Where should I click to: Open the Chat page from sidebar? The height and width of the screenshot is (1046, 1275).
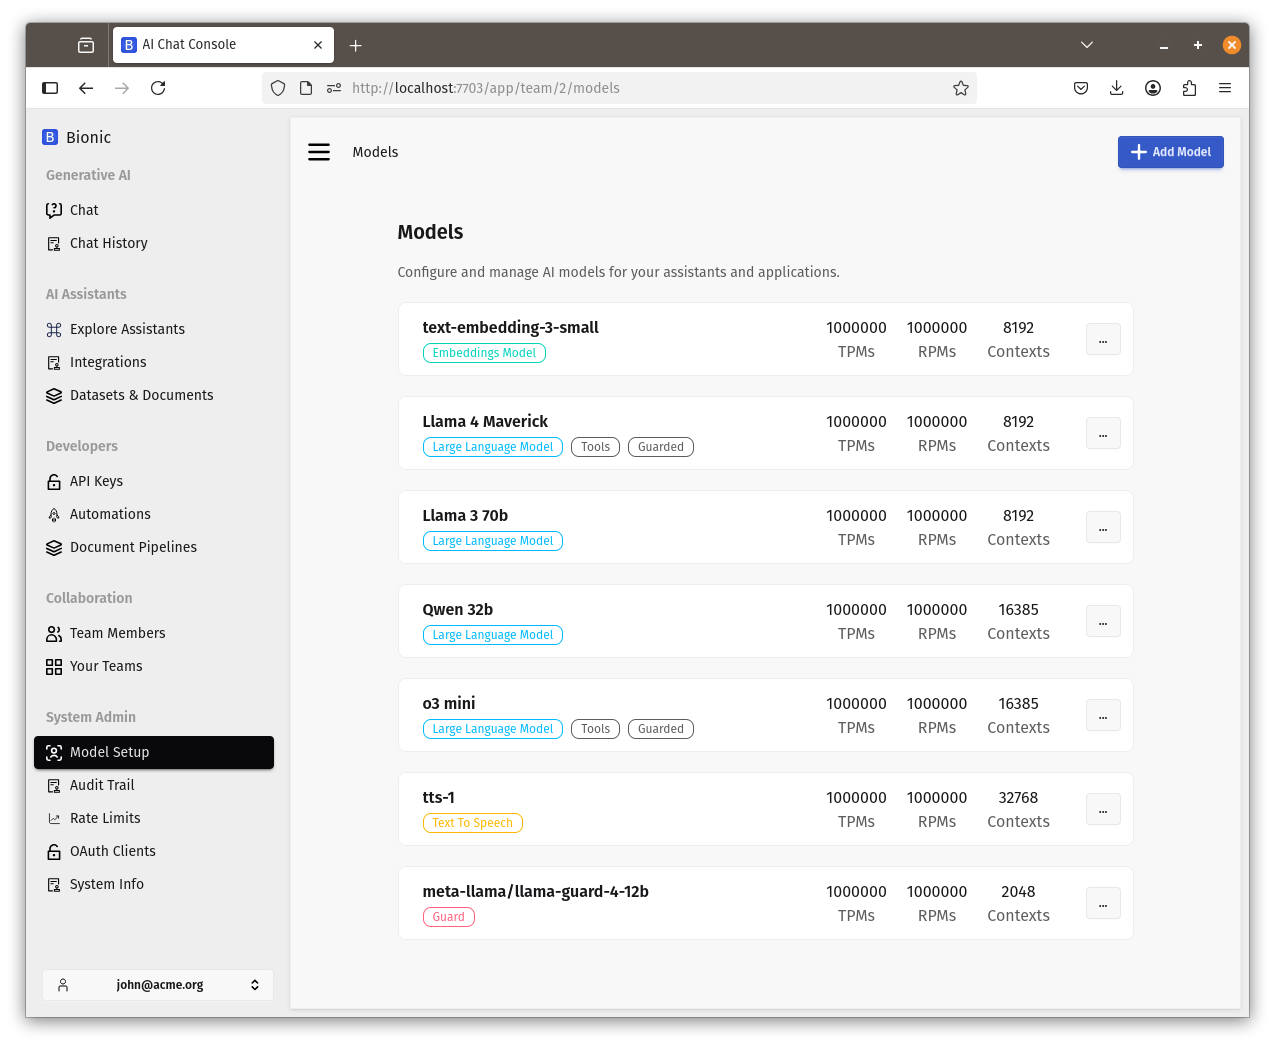click(84, 210)
